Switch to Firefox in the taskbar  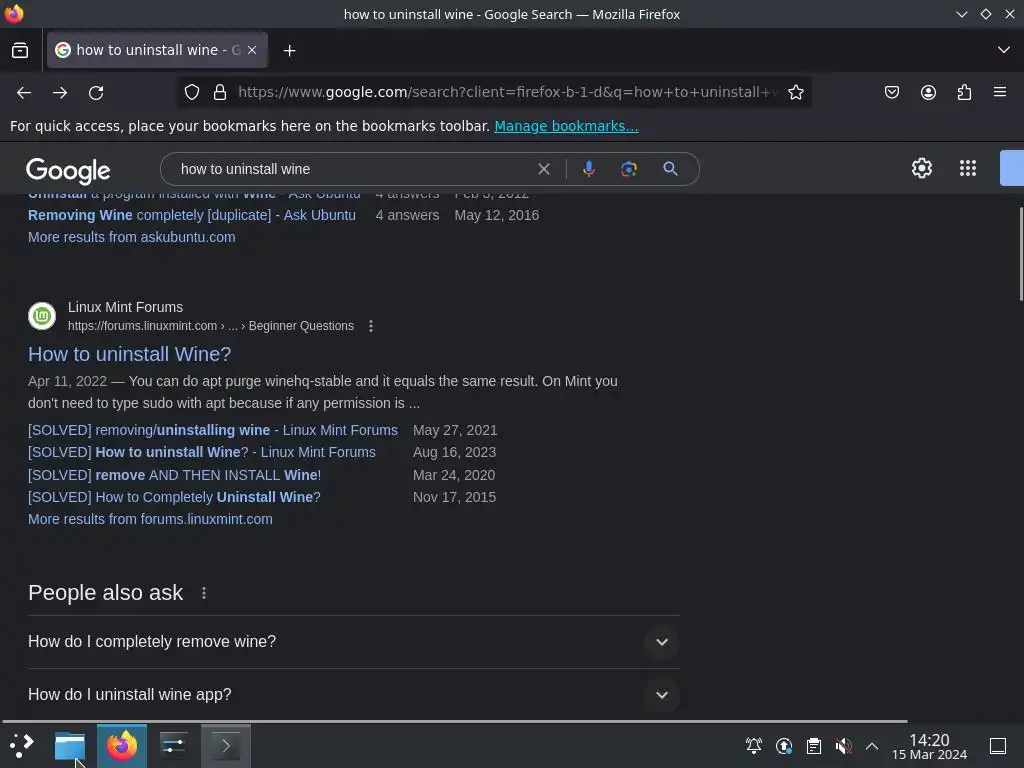[122, 745]
